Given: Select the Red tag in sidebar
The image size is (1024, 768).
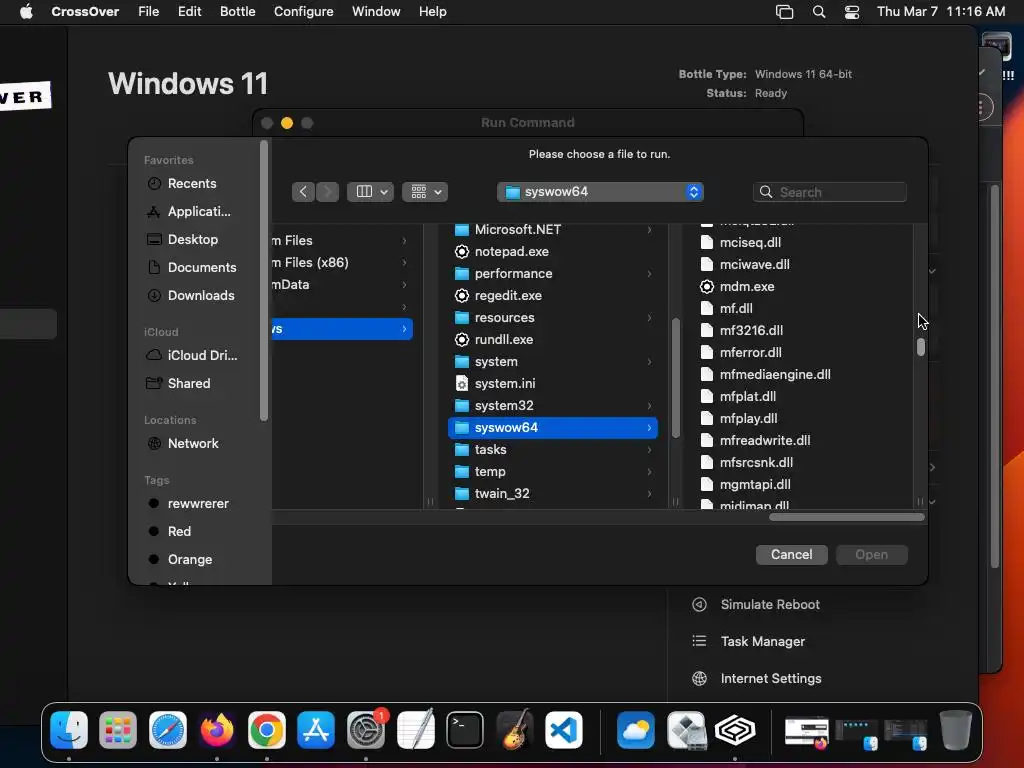Looking at the screenshot, I should 179,532.
